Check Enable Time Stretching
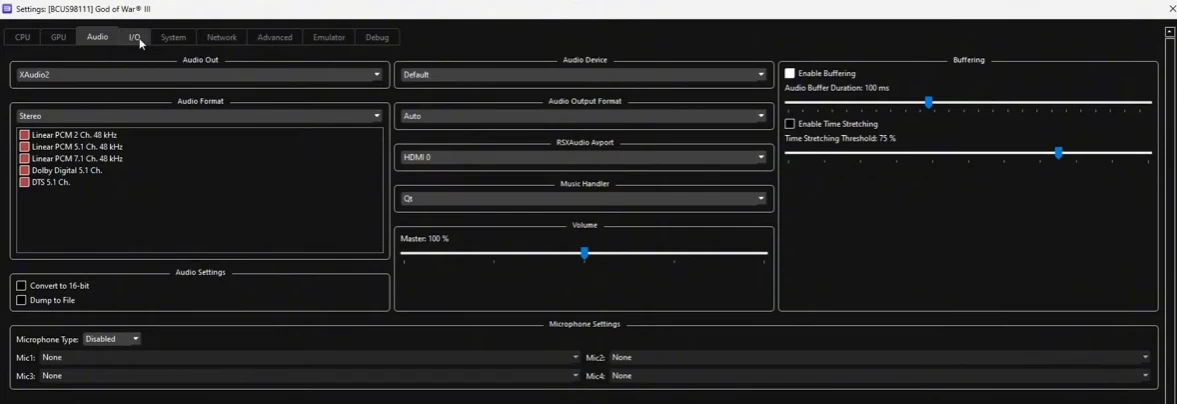Screen dimensions: 1177x404 [790, 124]
